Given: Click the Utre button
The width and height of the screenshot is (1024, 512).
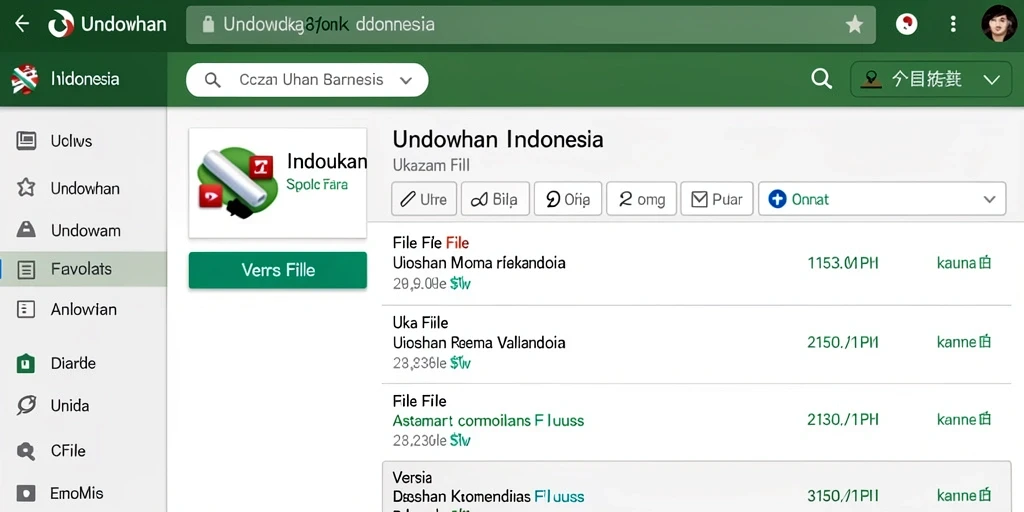Looking at the screenshot, I should point(424,199).
